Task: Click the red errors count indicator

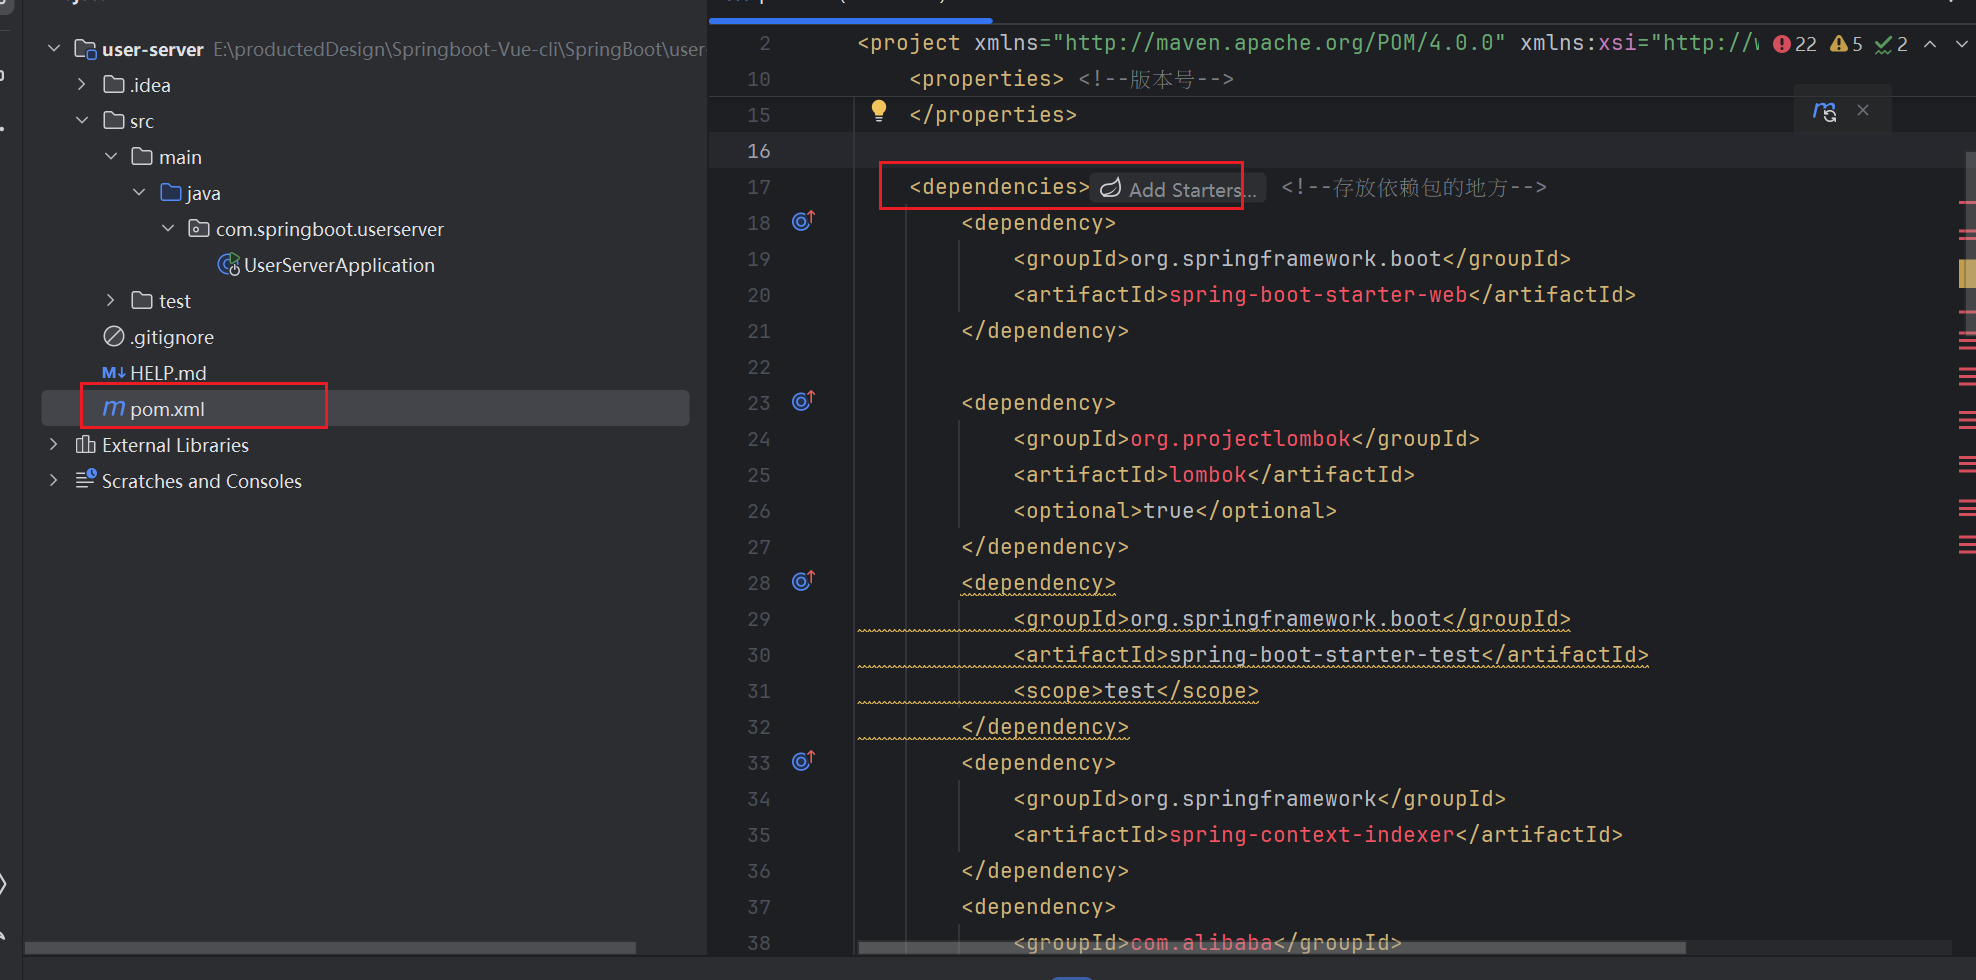Action: [x=1795, y=44]
